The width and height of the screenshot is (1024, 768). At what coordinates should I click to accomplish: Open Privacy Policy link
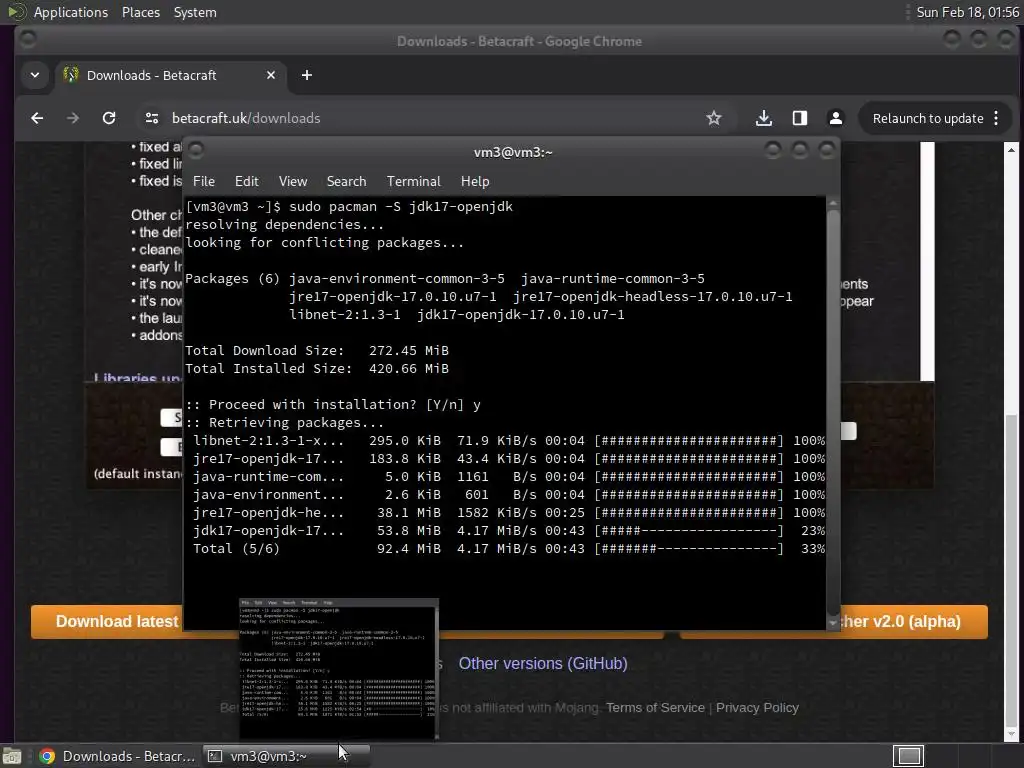757,708
